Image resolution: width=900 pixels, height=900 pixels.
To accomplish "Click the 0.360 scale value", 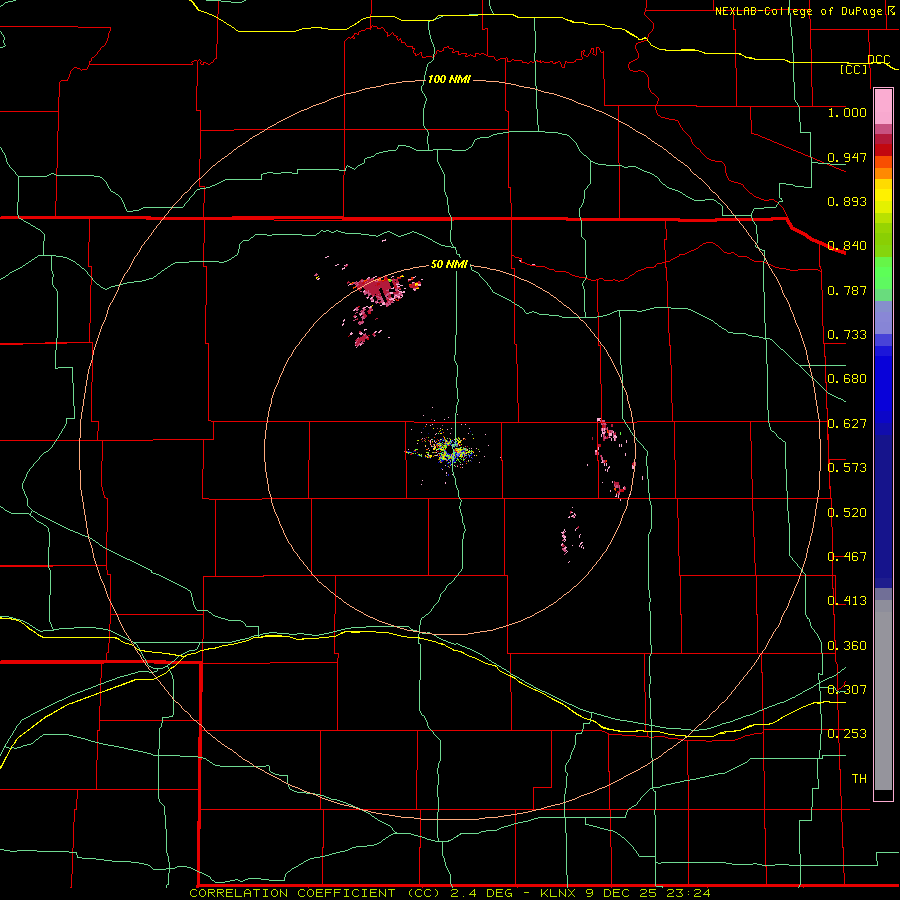I will coord(847,646).
